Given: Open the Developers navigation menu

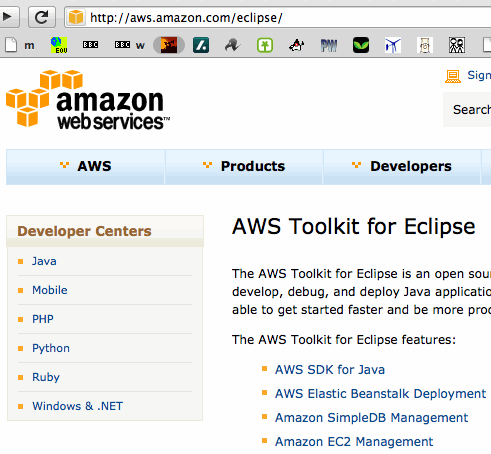Looking at the screenshot, I should point(402,167).
